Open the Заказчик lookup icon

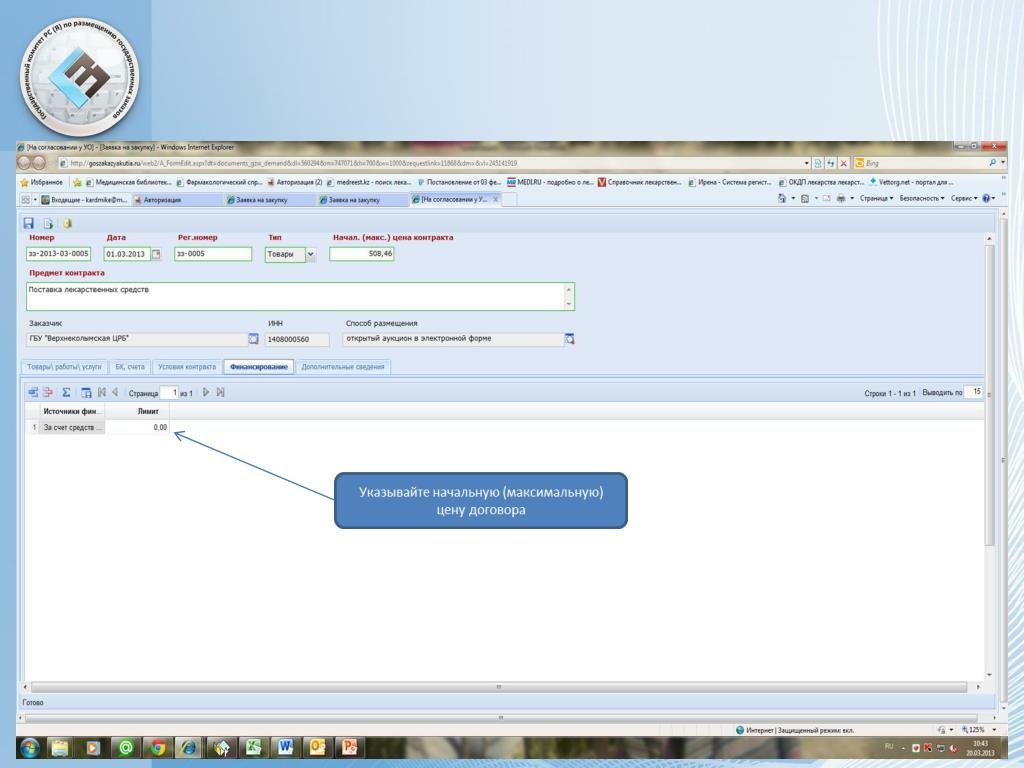253,338
